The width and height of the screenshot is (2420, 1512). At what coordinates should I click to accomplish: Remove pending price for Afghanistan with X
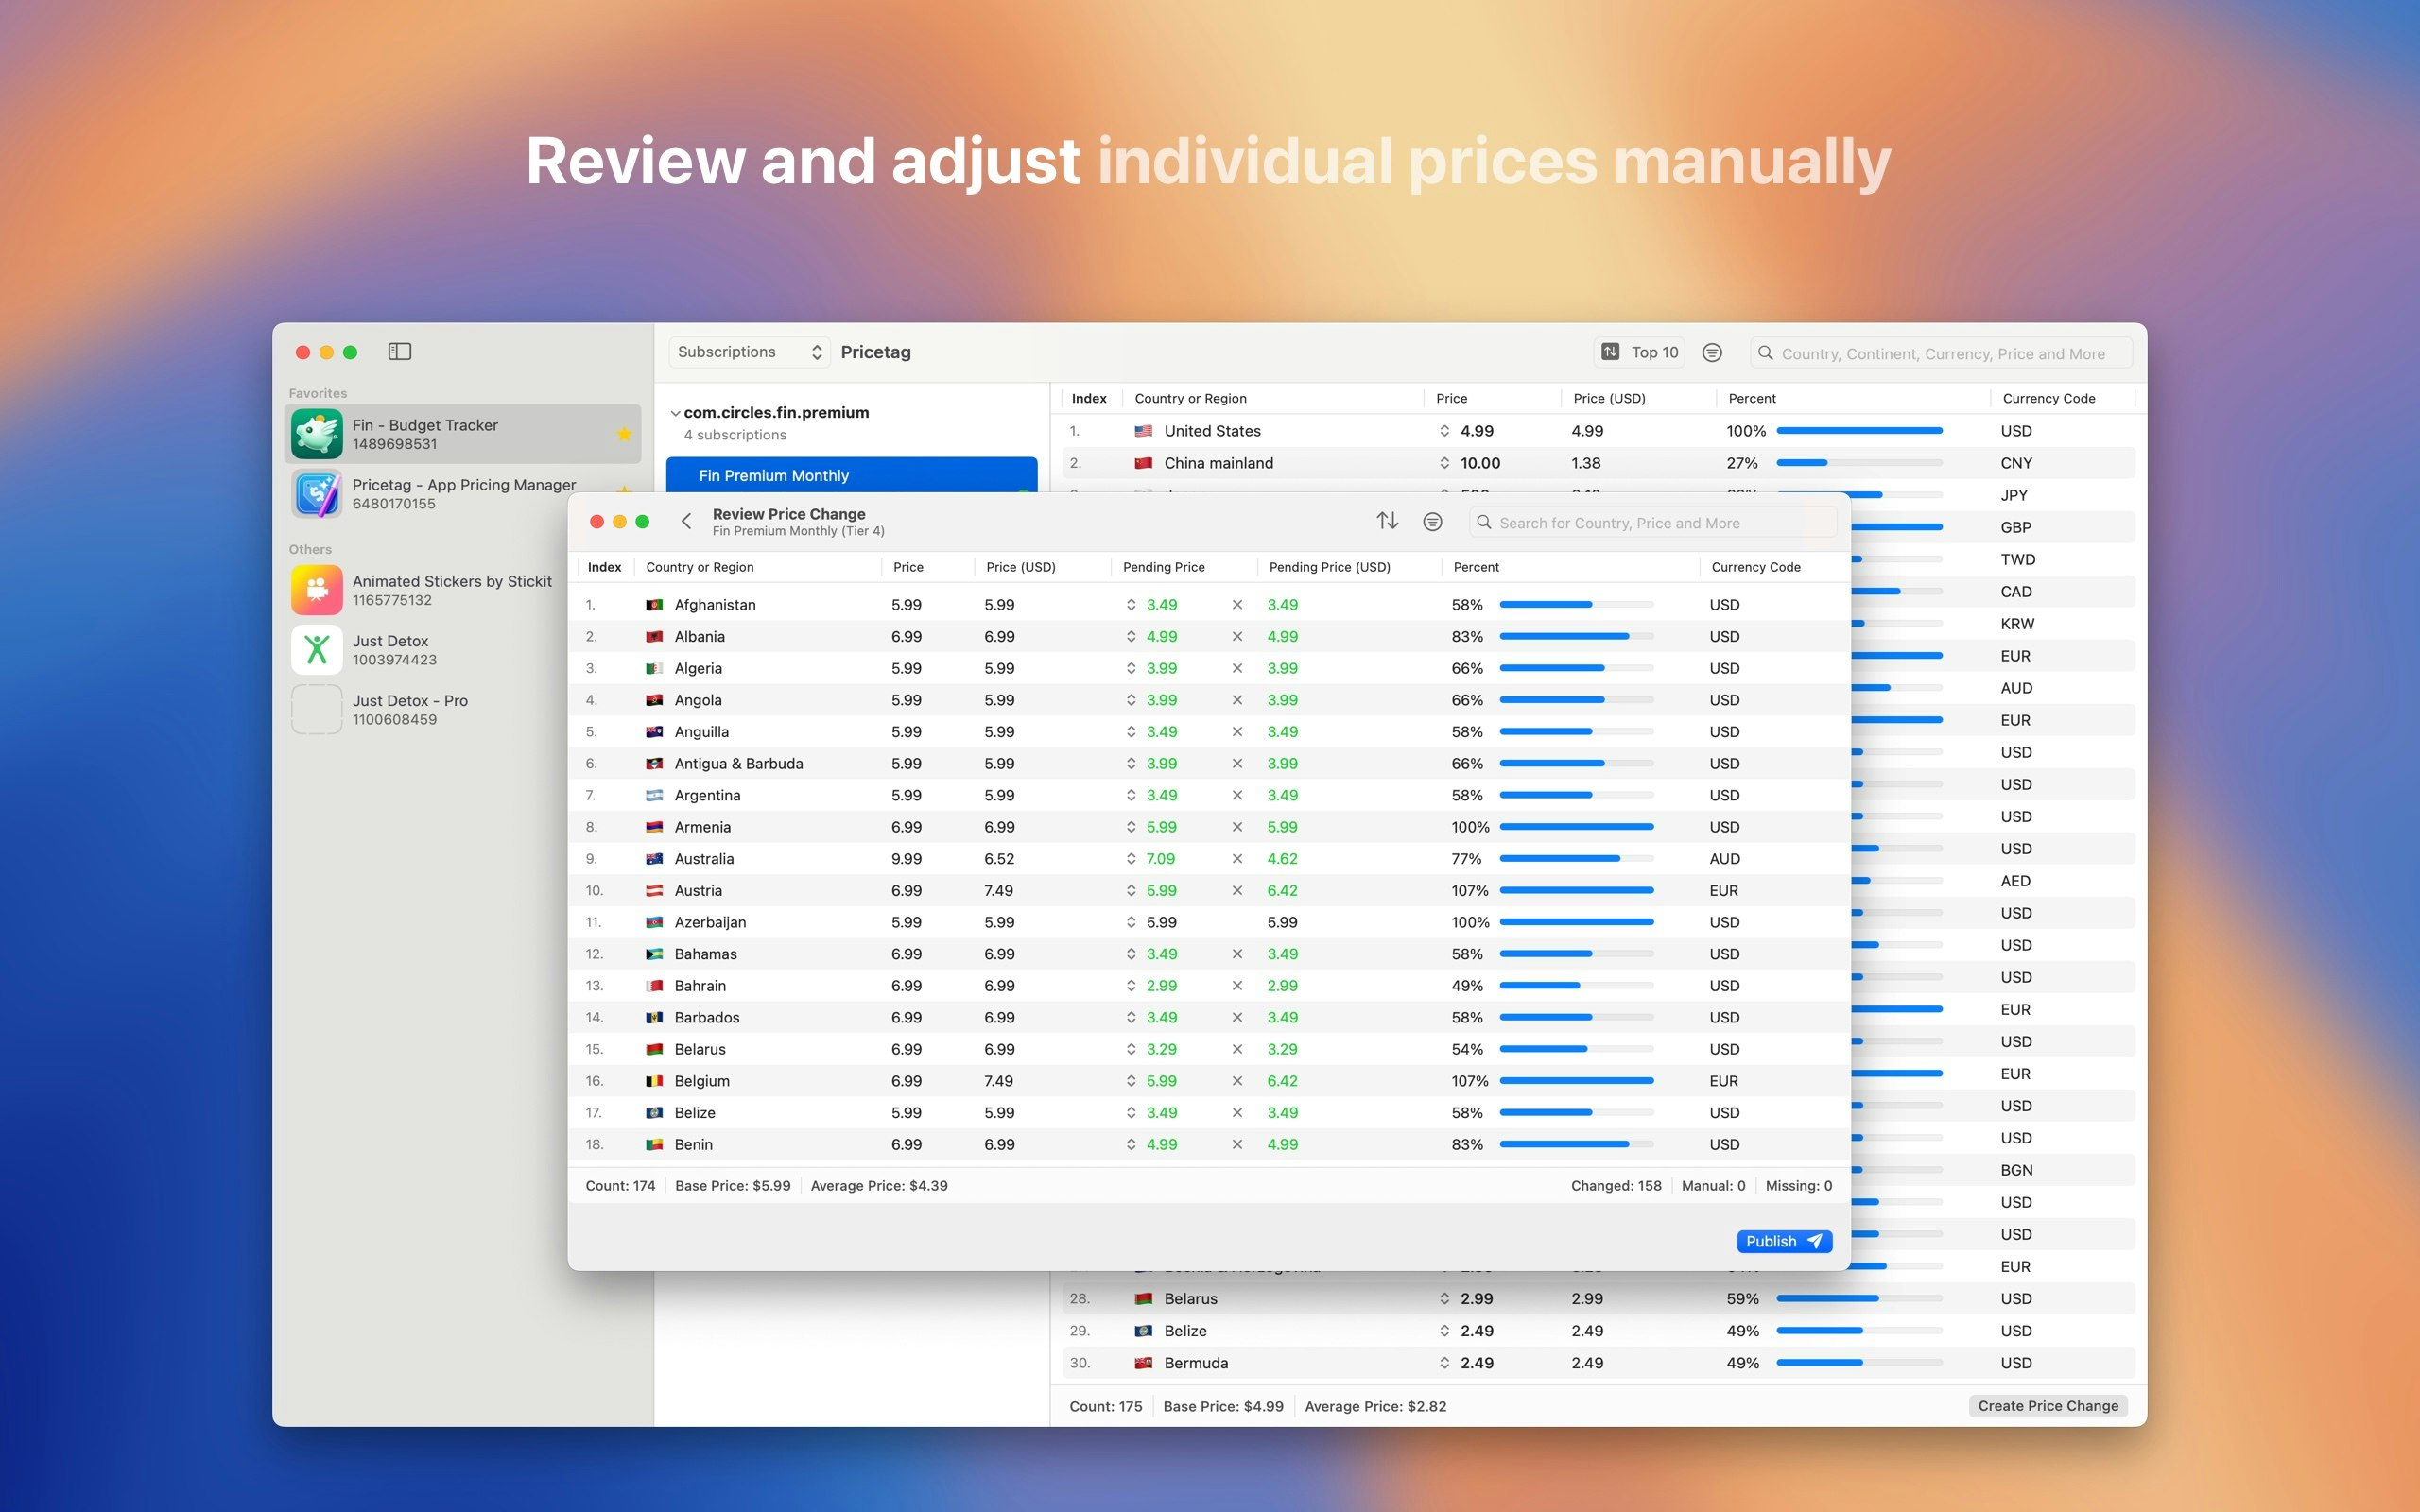click(1237, 605)
